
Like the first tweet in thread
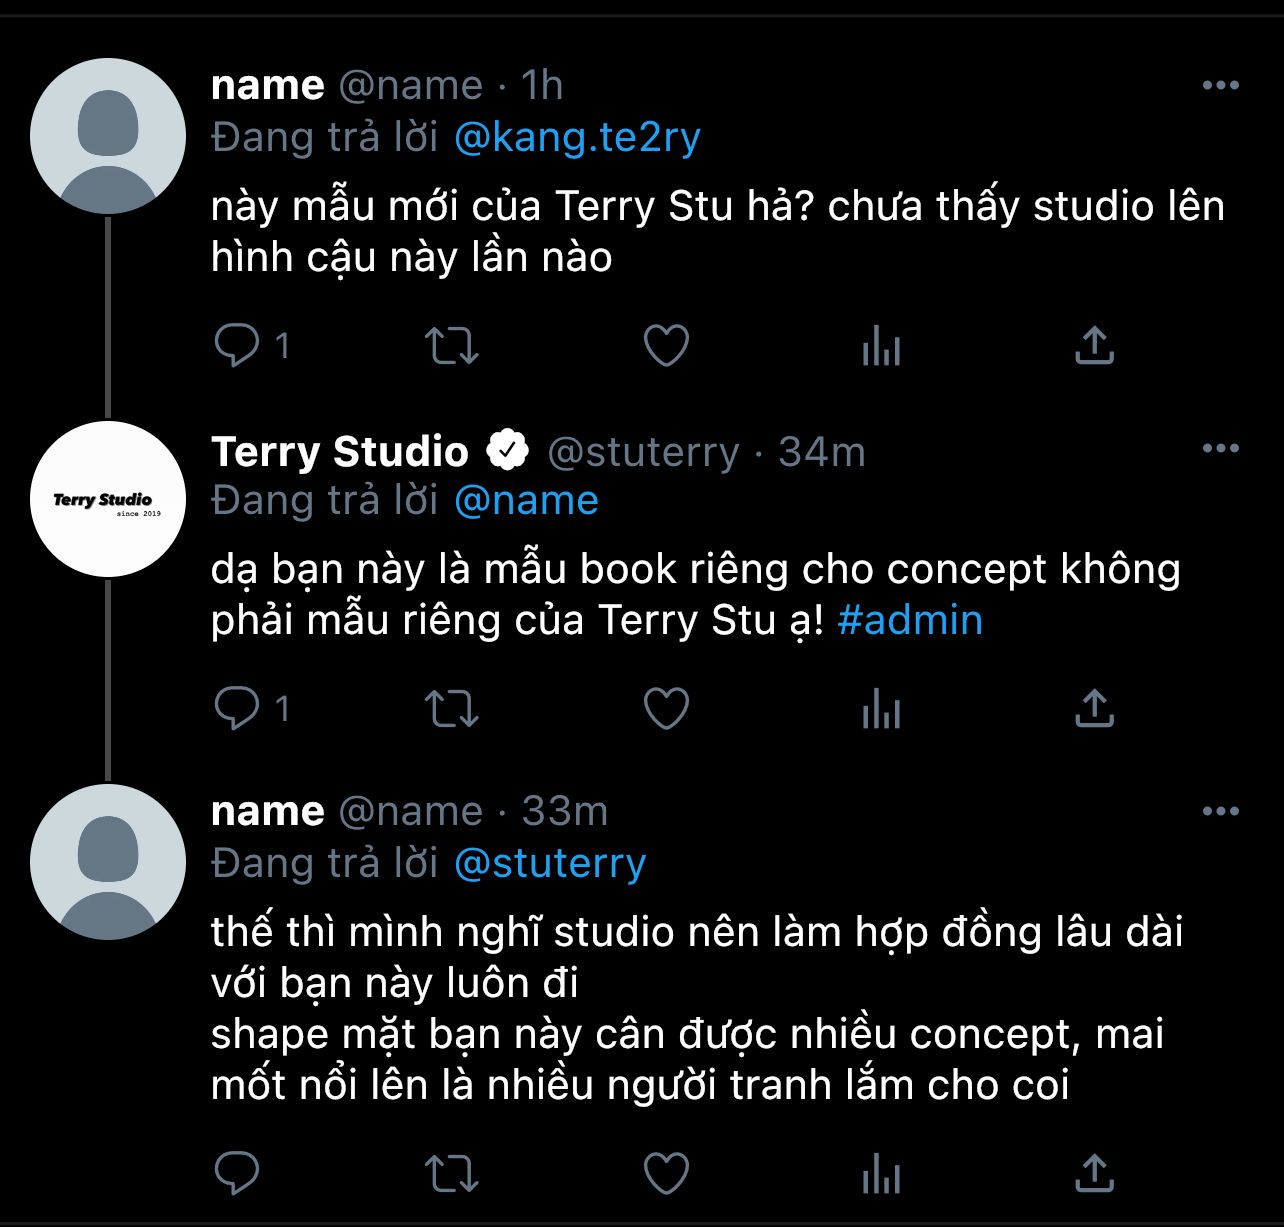point(666,346)
